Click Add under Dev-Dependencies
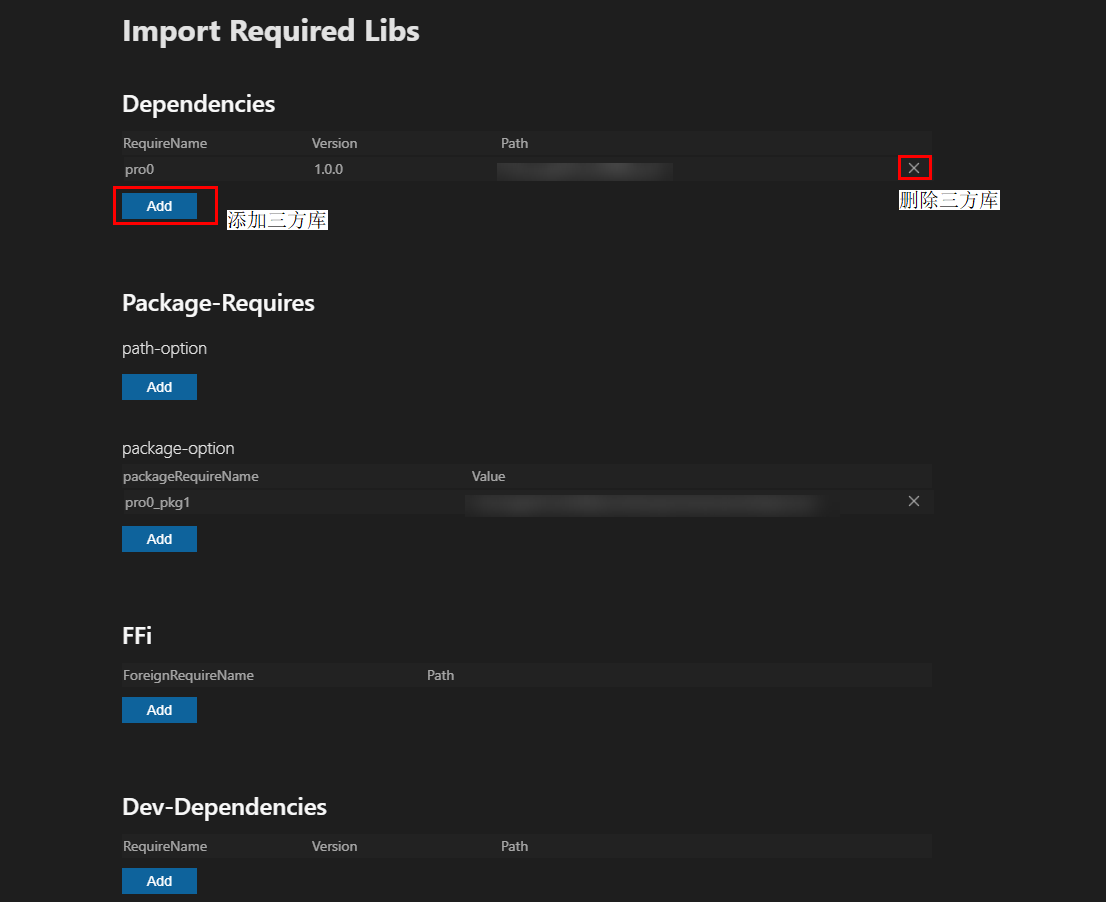Image resolution: width=1106 pixels, height=902 pixels. (160, 881)
